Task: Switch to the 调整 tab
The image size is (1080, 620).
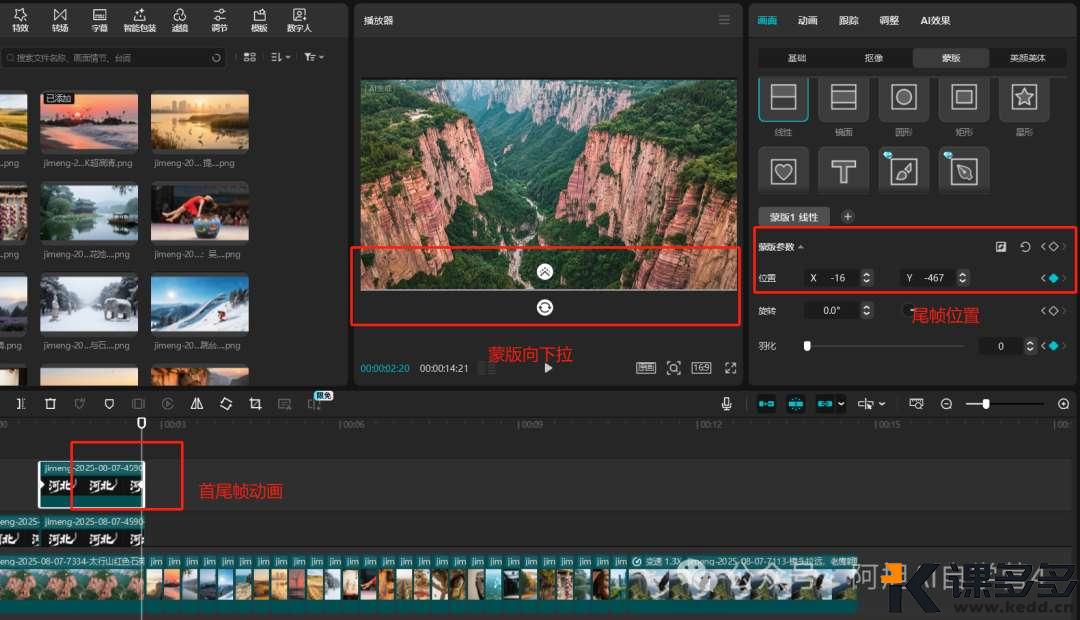Action: coord(889,21)
